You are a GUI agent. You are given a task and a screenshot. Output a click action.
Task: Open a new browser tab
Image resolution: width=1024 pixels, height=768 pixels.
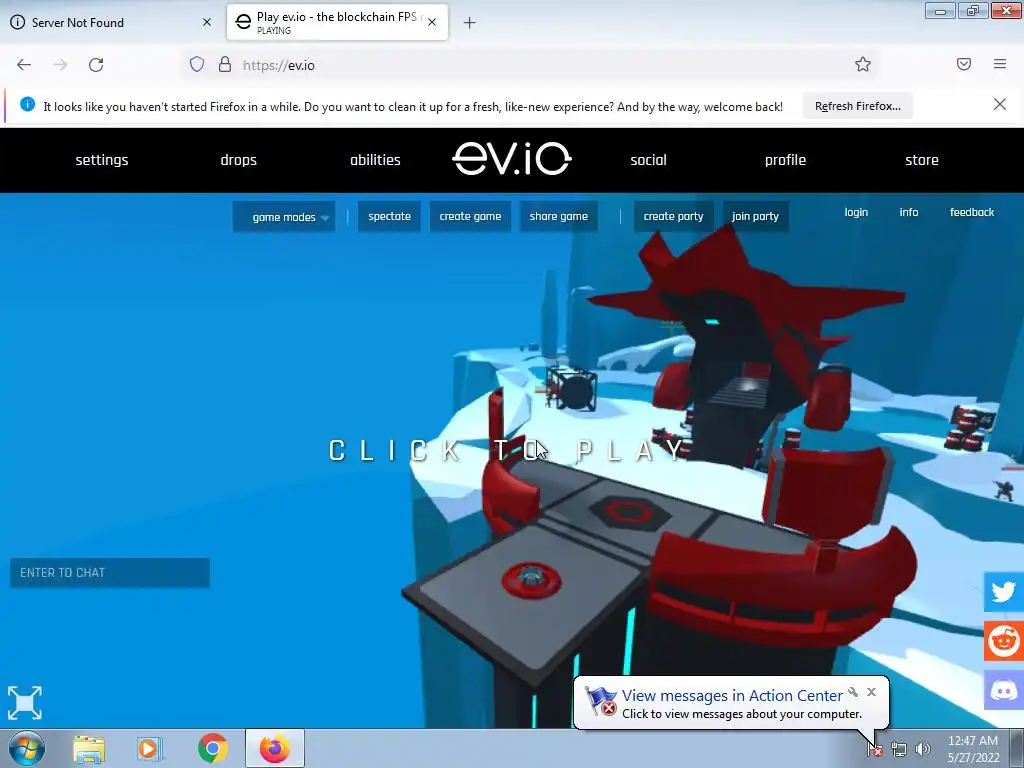(470, 23)
